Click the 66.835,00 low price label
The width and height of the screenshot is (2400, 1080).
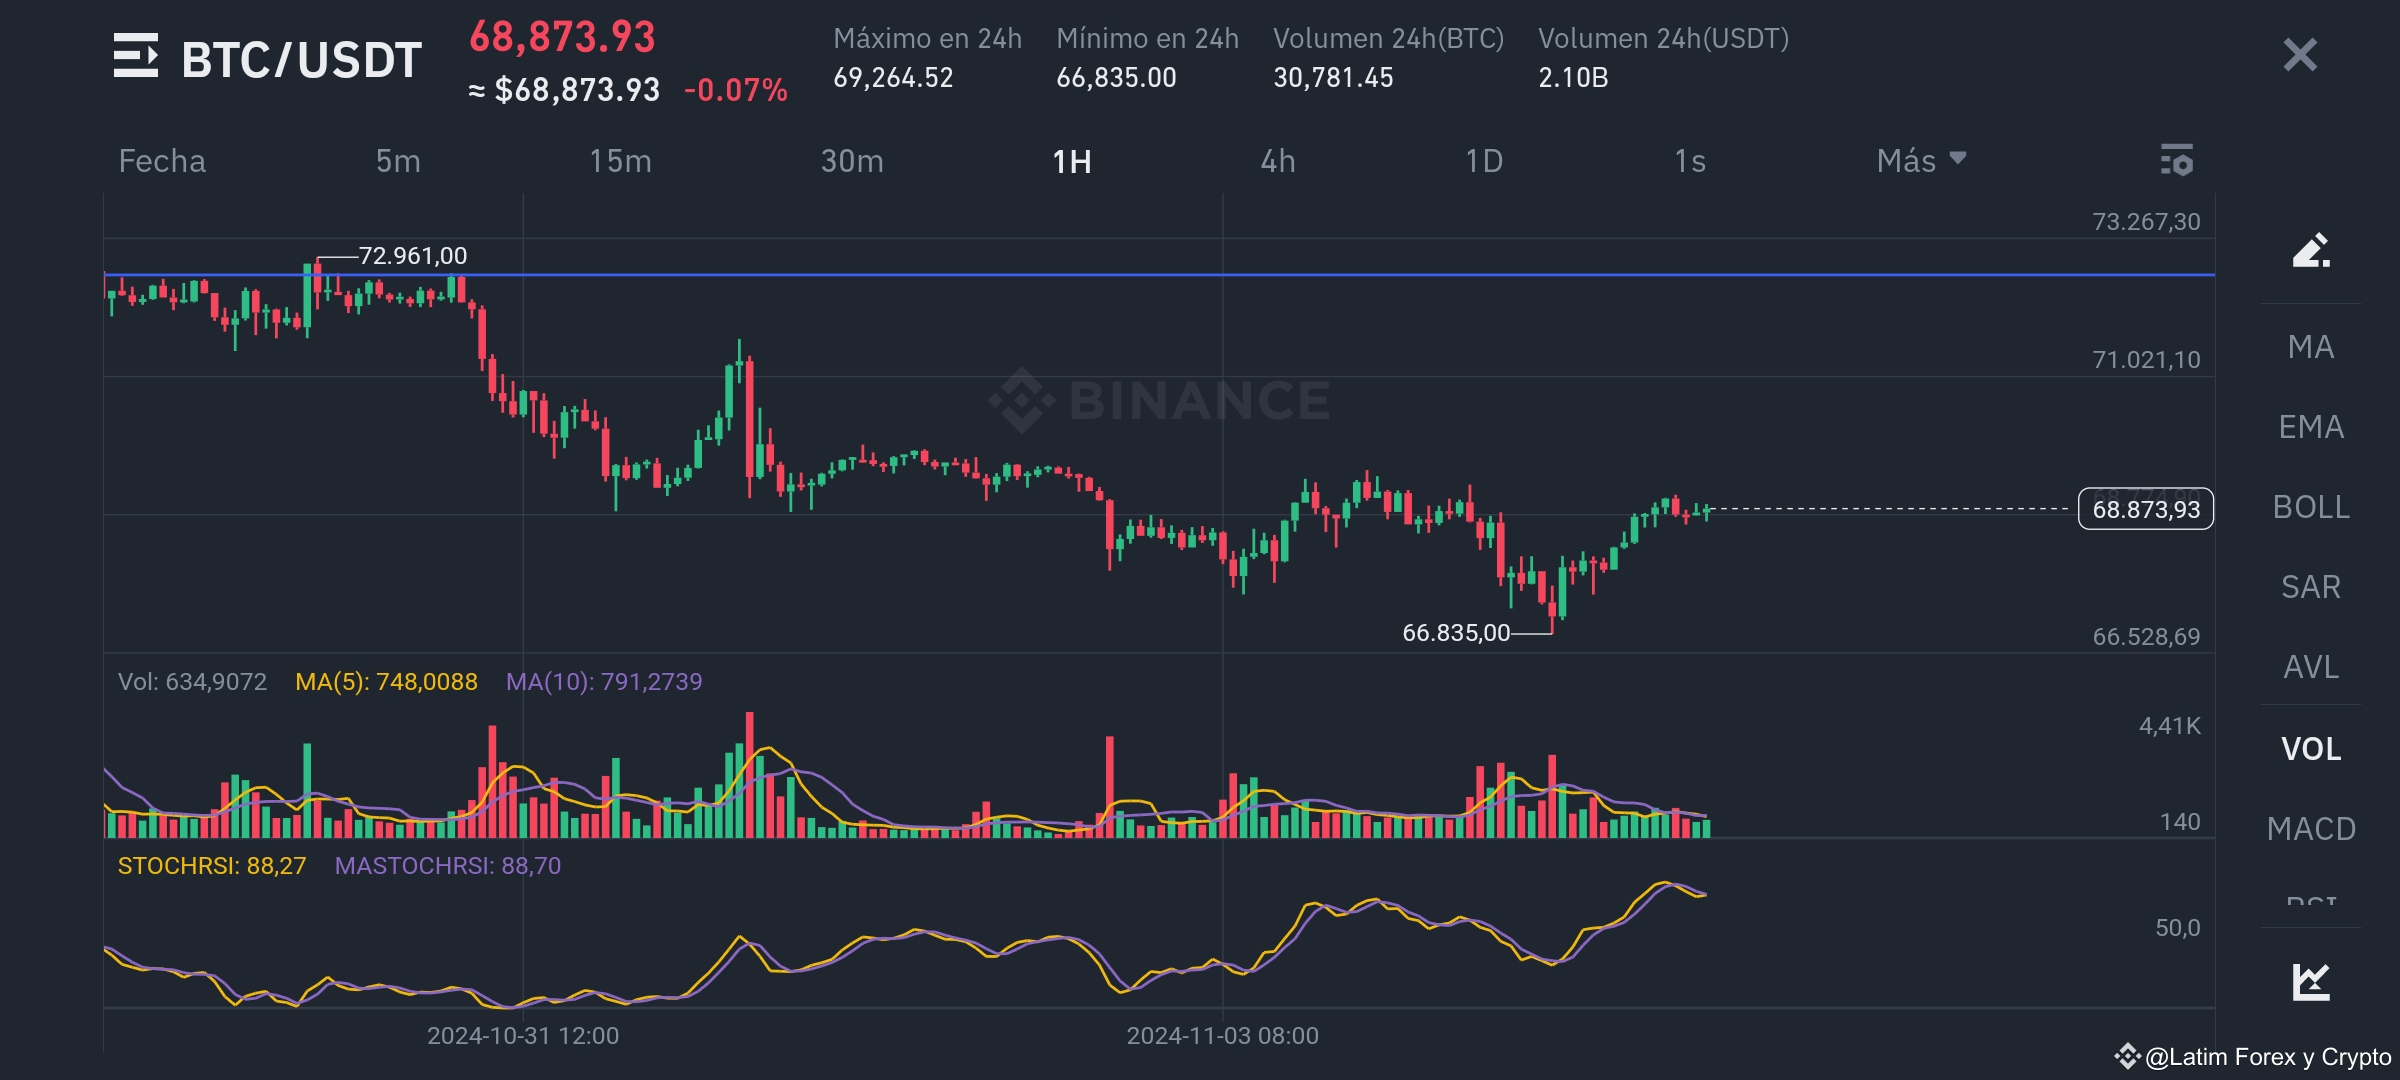pyautogui.click(x=1456, y=633)
